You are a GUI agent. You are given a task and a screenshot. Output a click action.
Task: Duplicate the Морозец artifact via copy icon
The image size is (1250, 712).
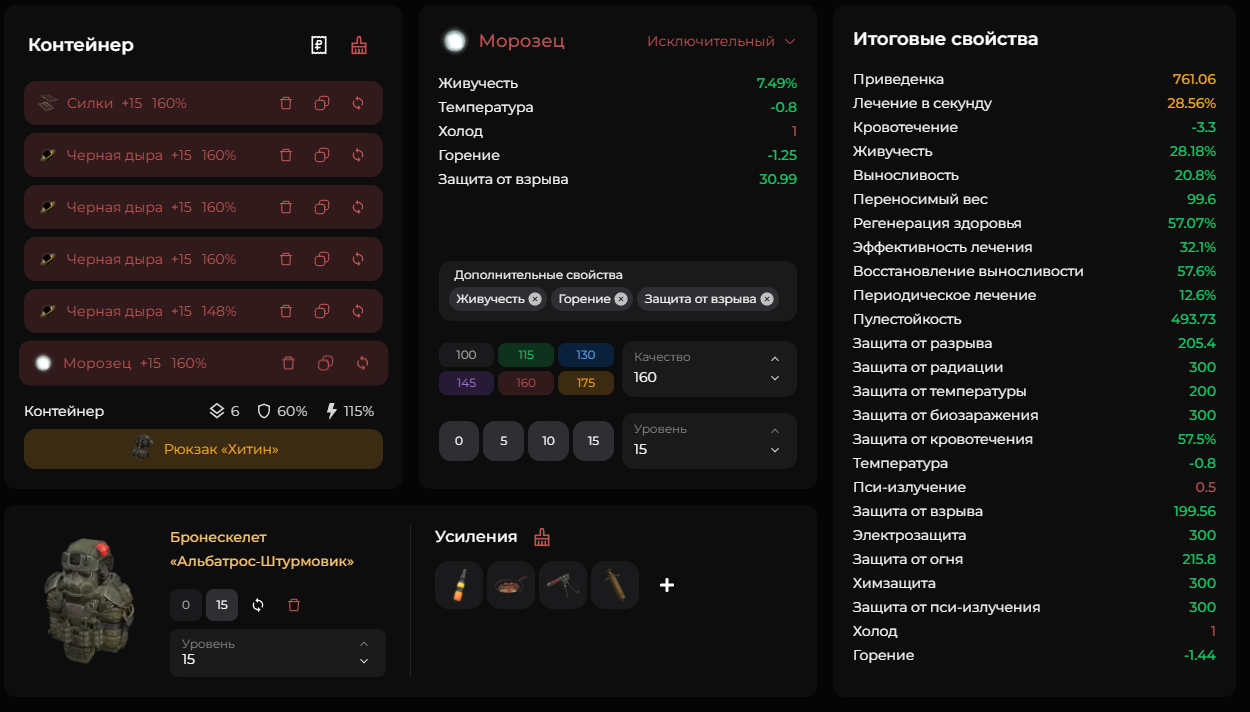(x=325, y=363)
